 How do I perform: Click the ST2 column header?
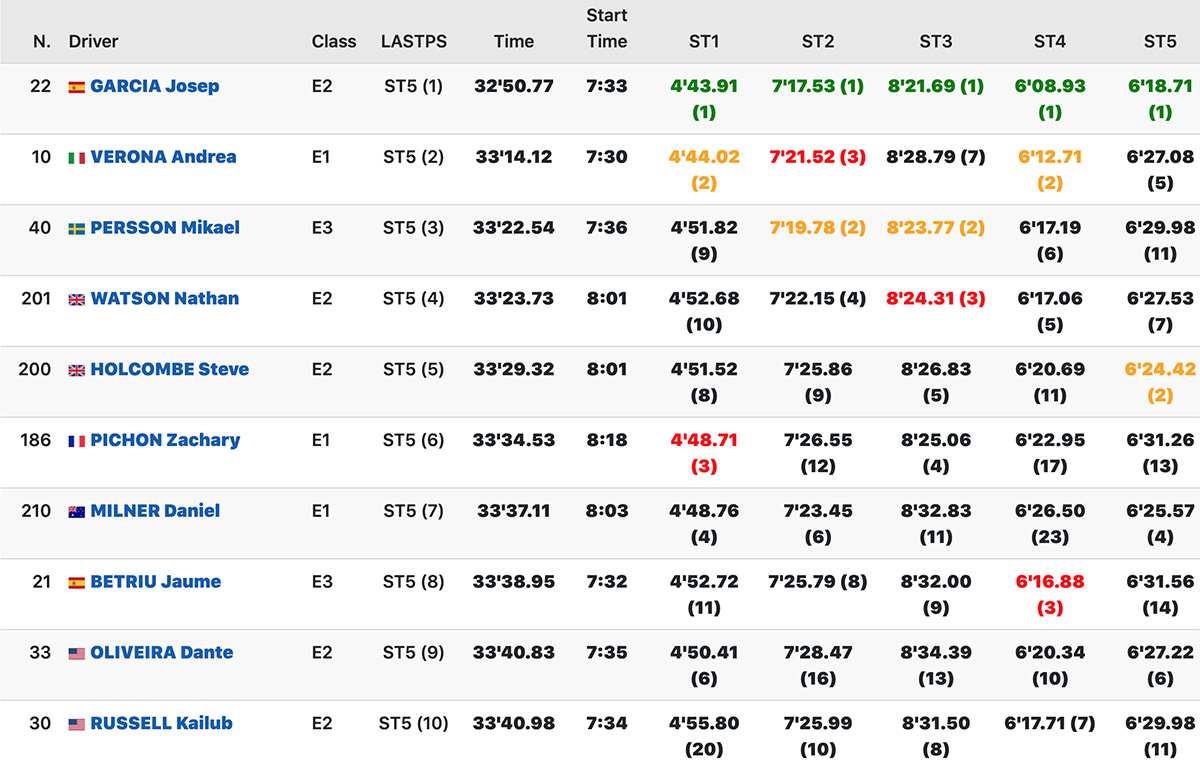818,42
